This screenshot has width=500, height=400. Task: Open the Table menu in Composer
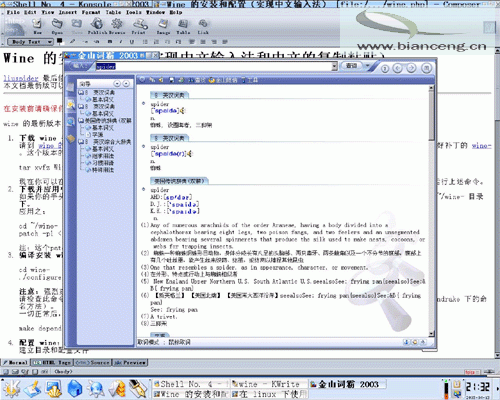tap(113, 12)
